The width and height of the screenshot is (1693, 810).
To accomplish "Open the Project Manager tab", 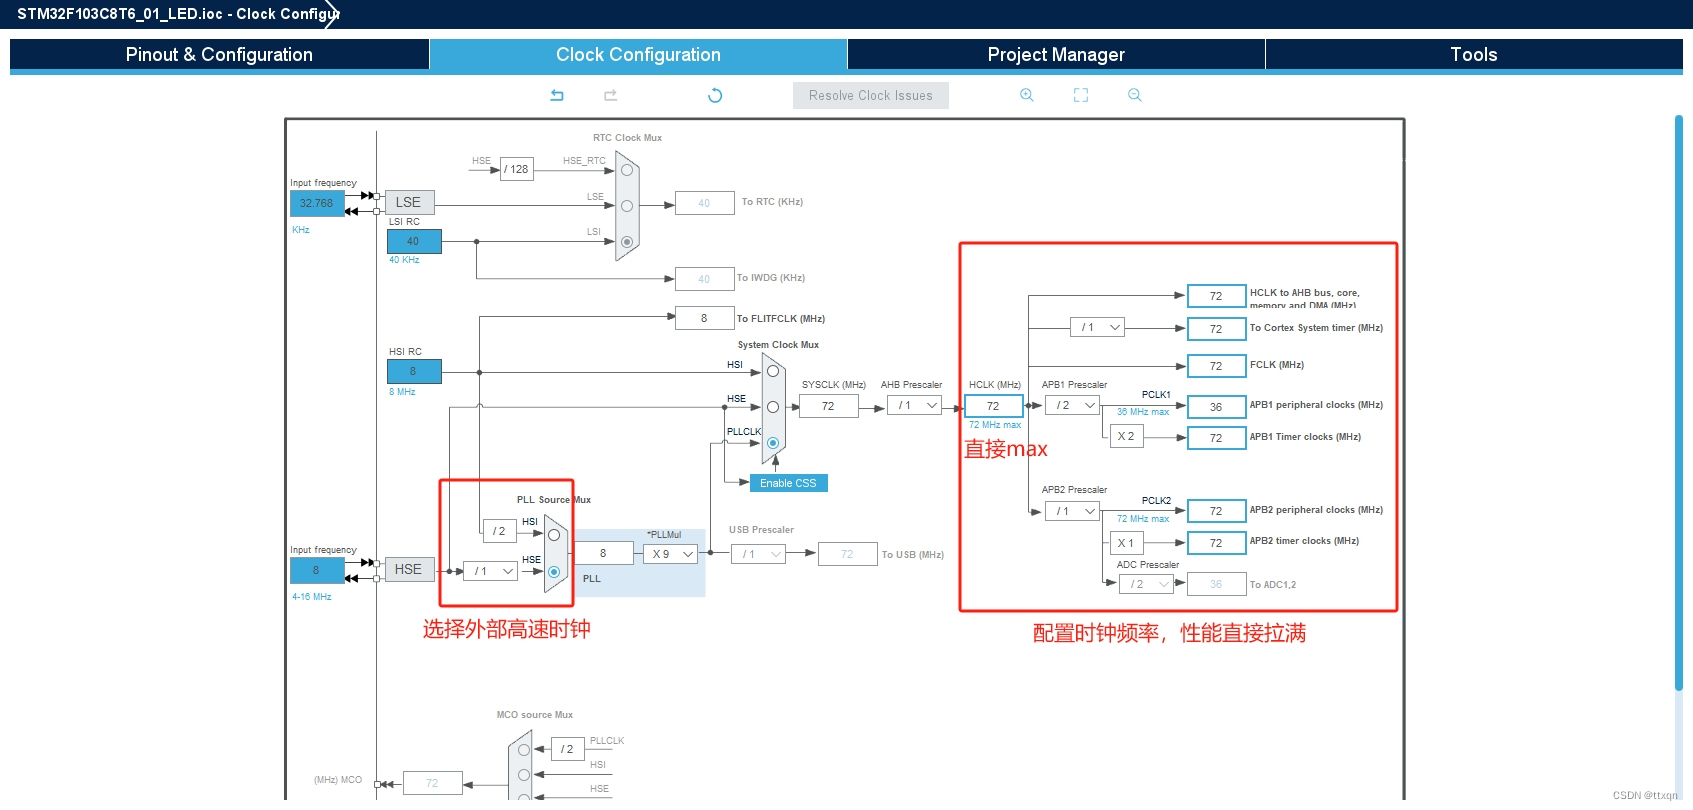I will [x=1056, y=54].
